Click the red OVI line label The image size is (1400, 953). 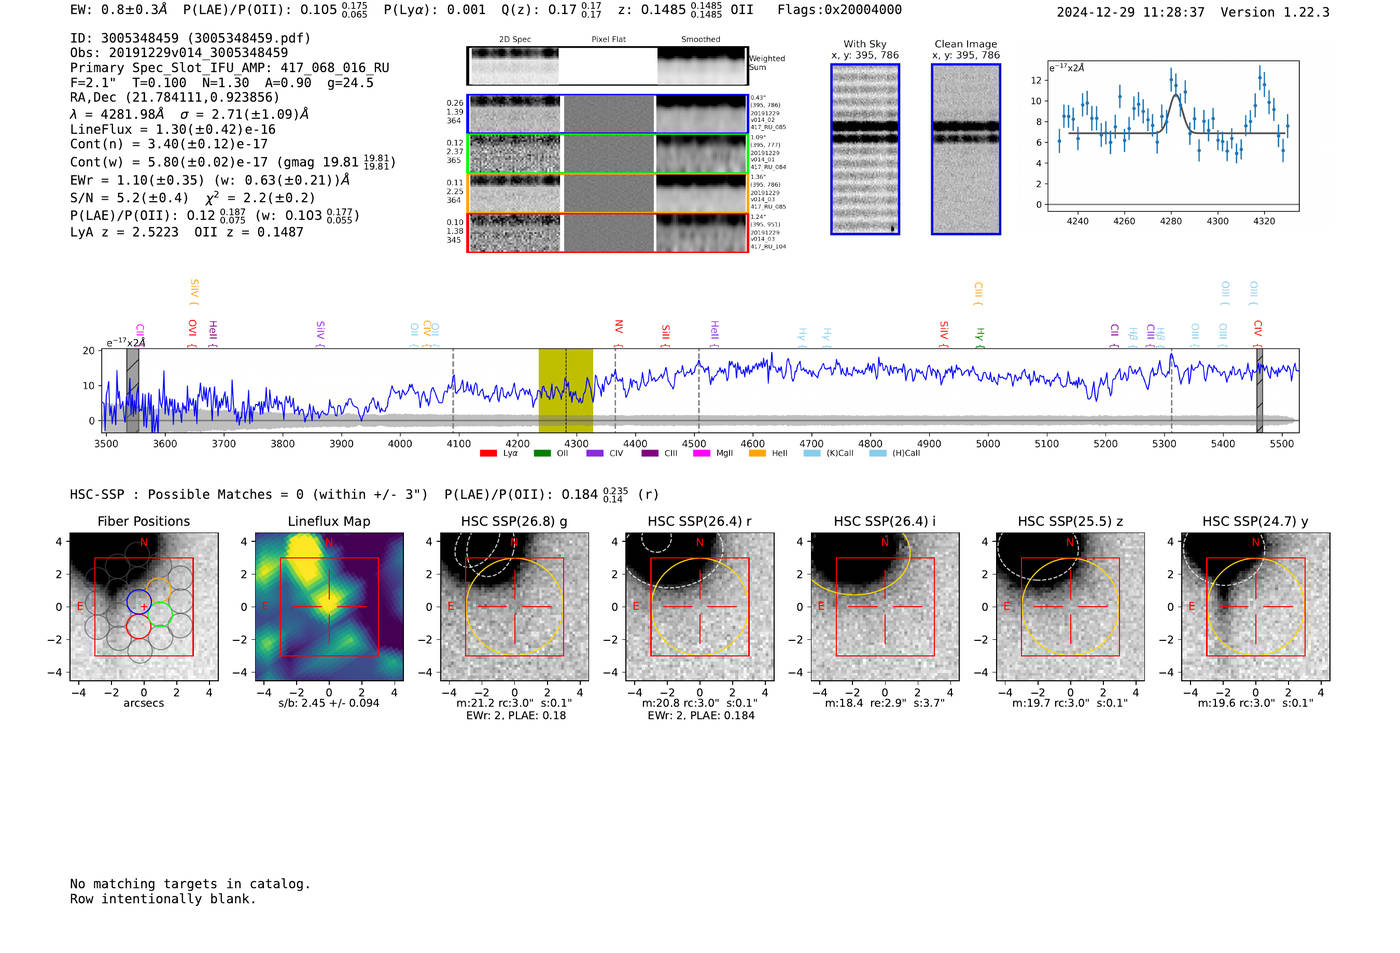(x=192, y=333)
